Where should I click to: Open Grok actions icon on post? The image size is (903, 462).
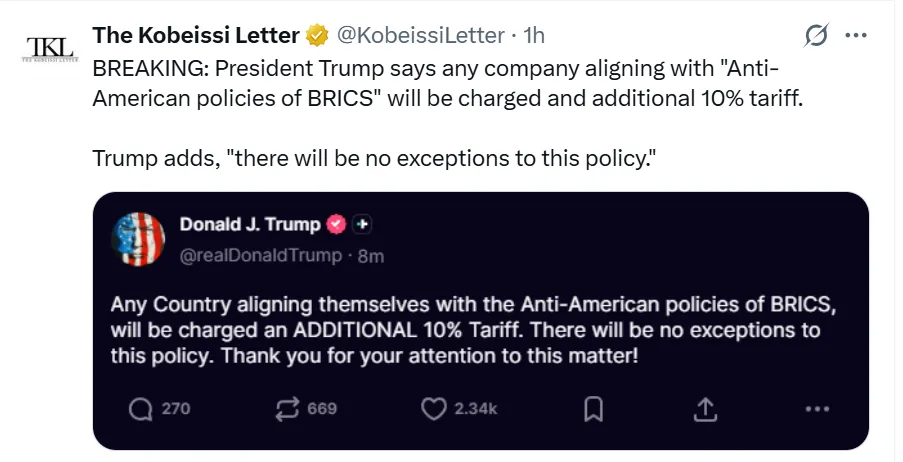816,36
